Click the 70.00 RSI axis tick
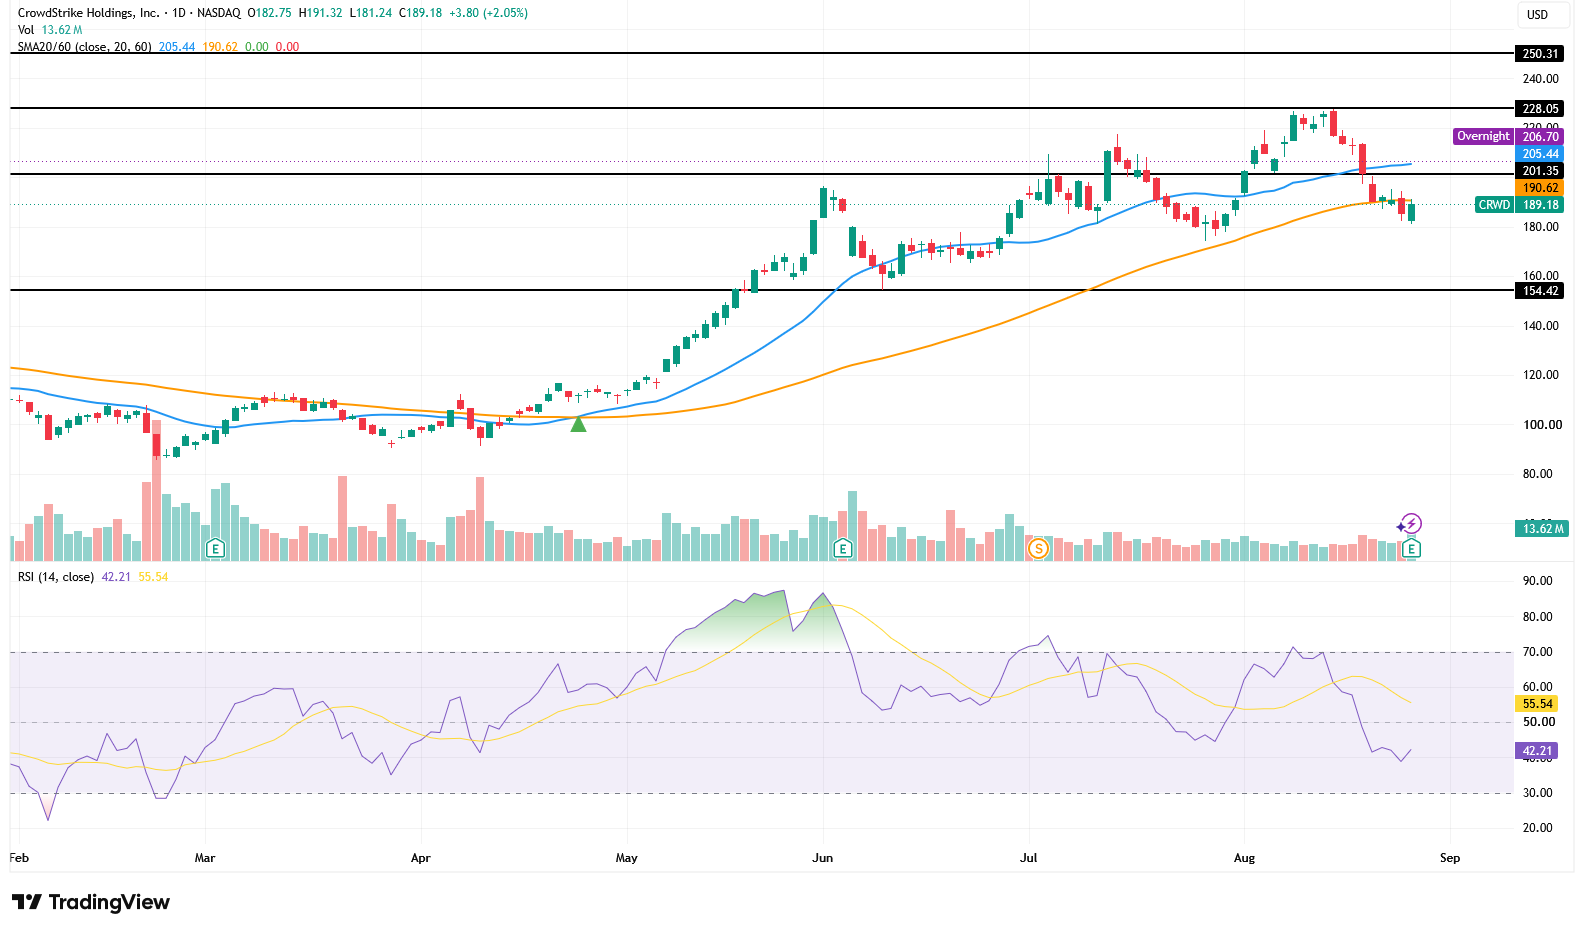Viewport: 1584px width, 932px height. point(1538,652)
